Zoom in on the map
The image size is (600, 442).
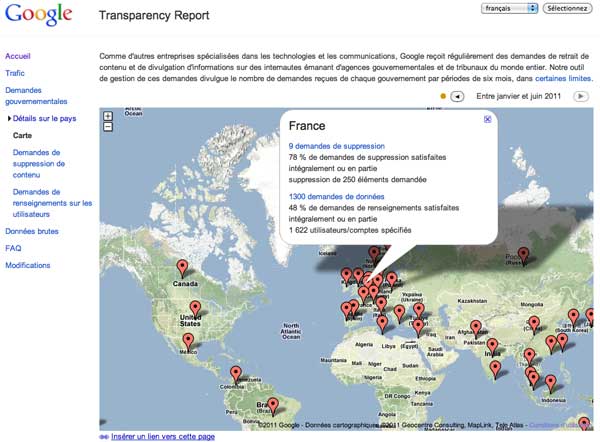pos(108,116)
